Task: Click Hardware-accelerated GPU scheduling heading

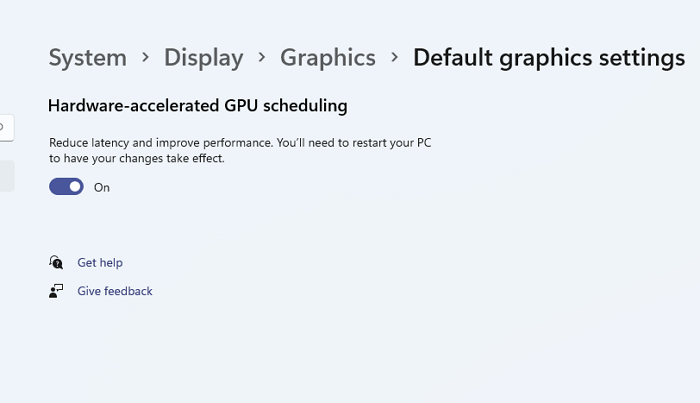Action: (x=198, y=105)
